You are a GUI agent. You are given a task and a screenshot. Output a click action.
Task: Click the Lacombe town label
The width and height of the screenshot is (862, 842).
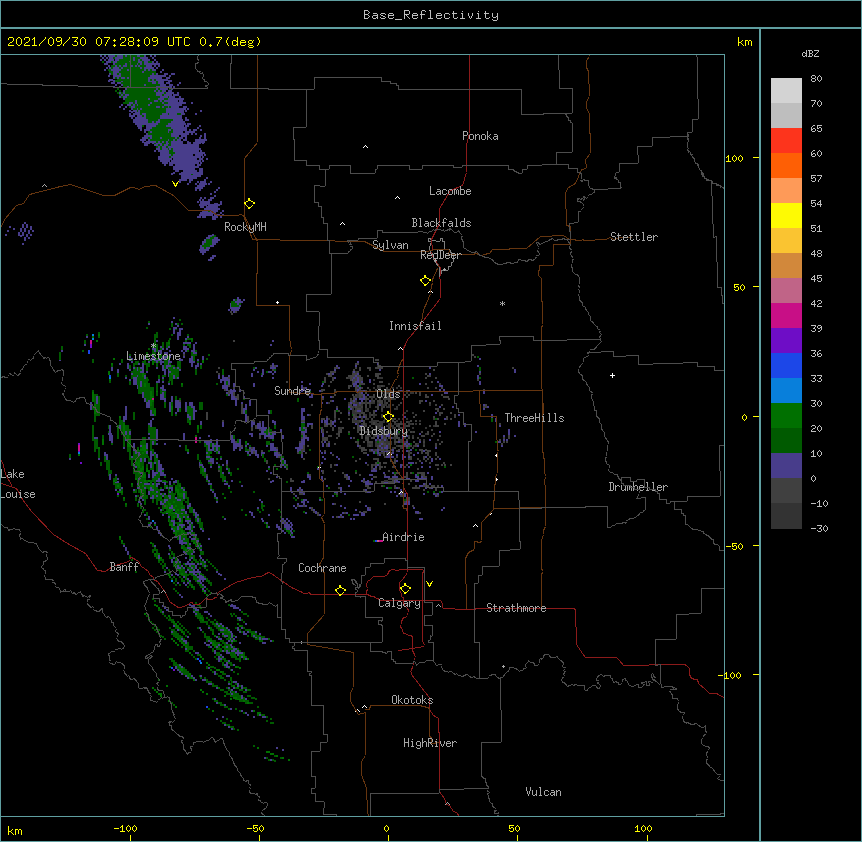pos(450,191)
